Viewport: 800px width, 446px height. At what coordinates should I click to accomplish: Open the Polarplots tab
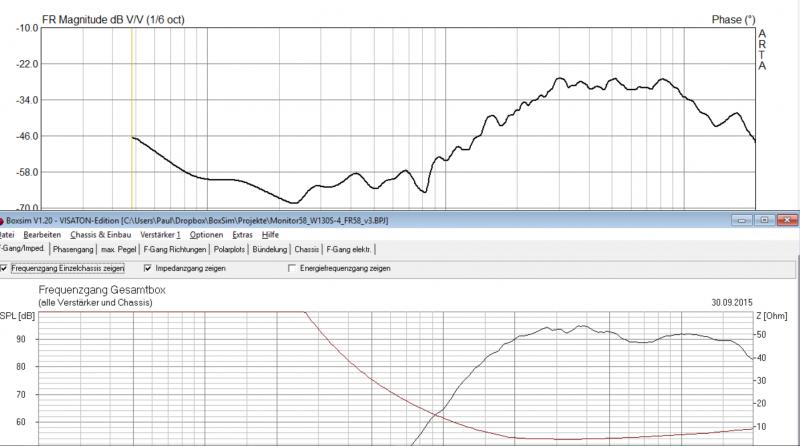tap(229, 250)
